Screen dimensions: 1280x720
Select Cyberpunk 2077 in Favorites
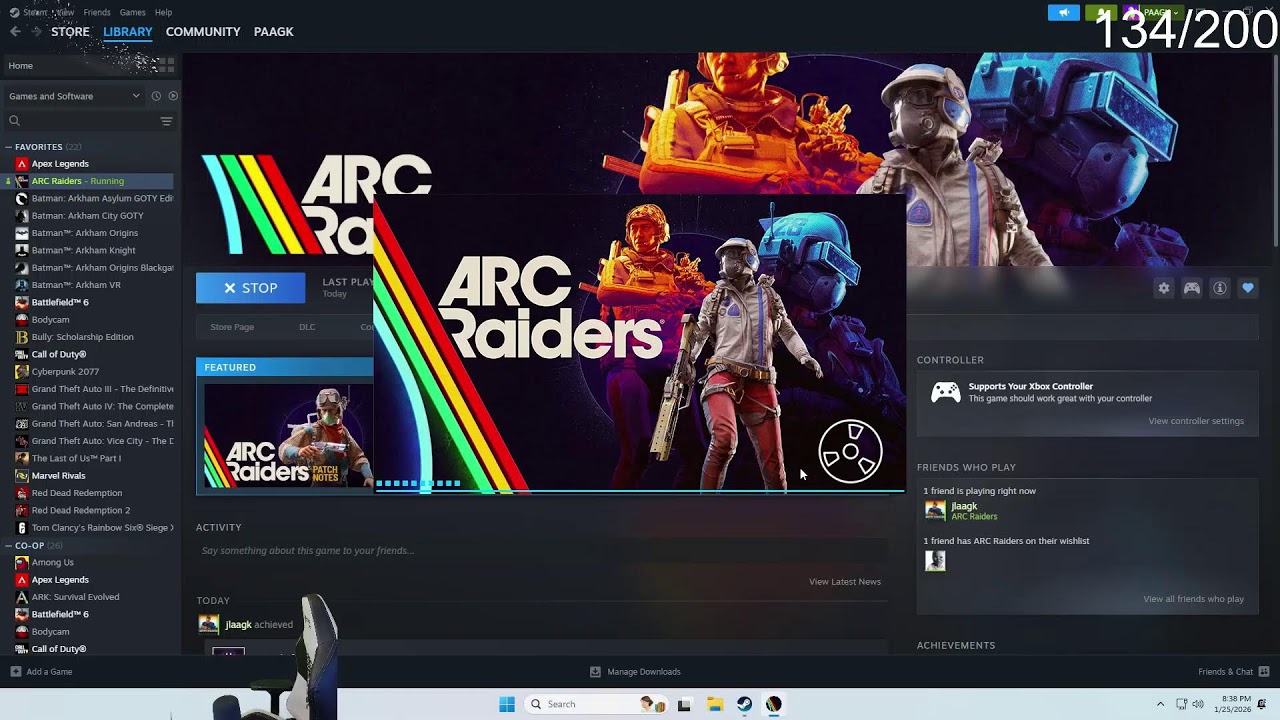pyautogui.click(x=65, y=372)
